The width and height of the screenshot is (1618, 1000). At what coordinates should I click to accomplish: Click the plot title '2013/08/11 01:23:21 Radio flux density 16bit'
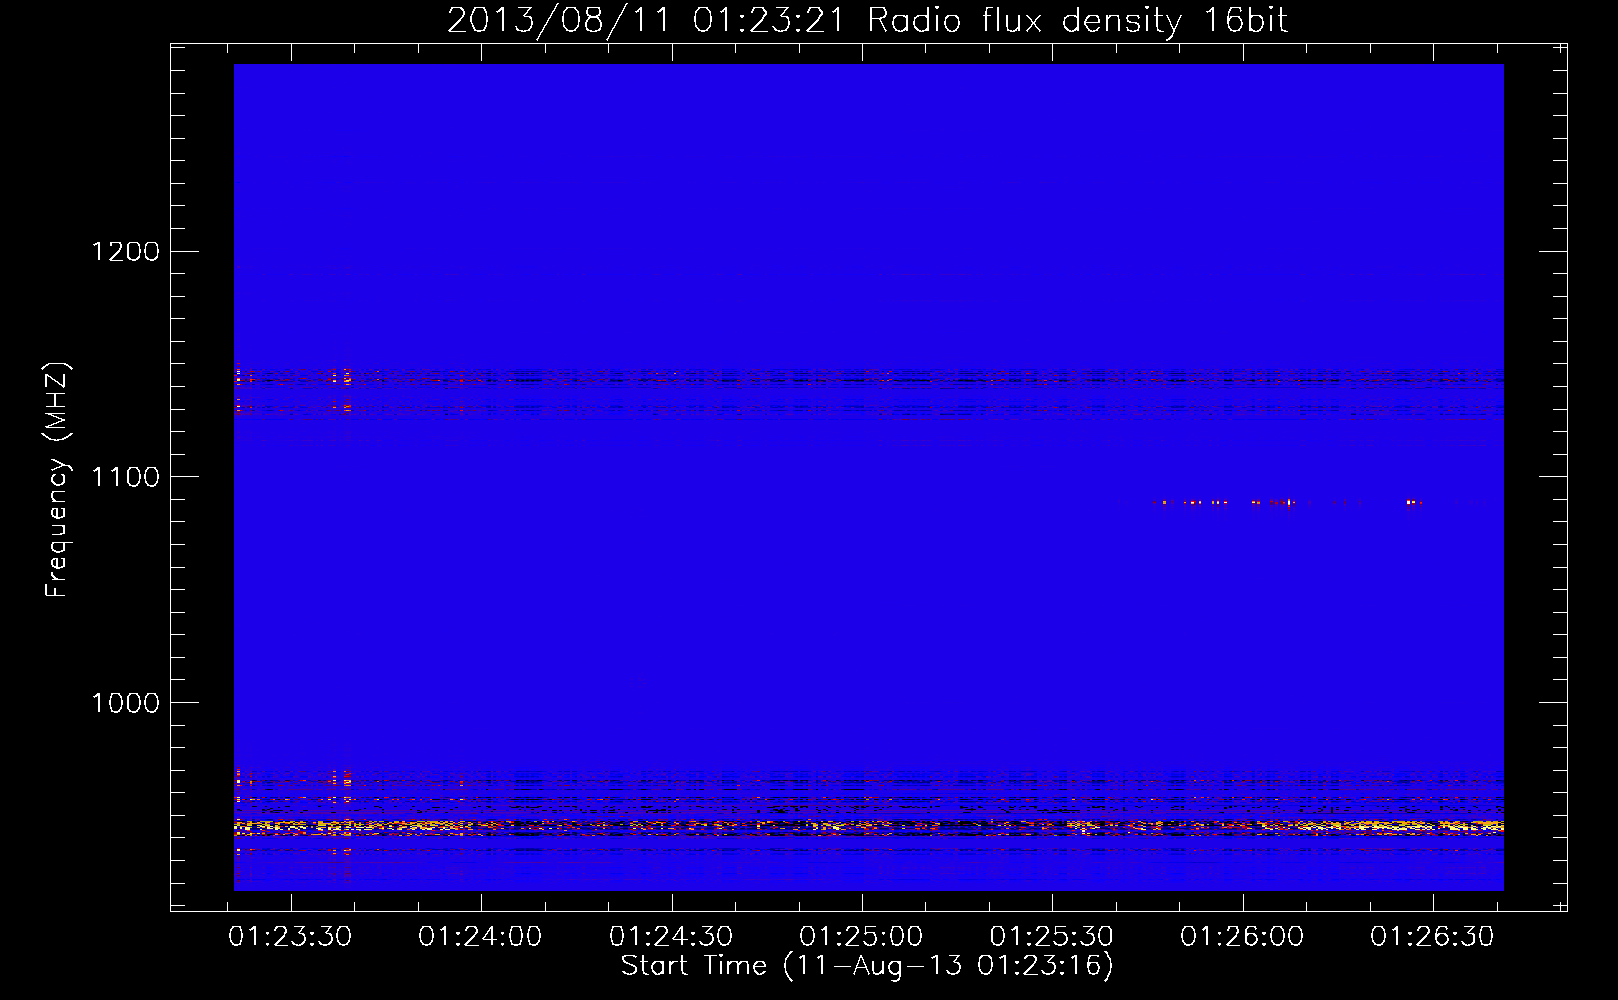tap(867, 21)
